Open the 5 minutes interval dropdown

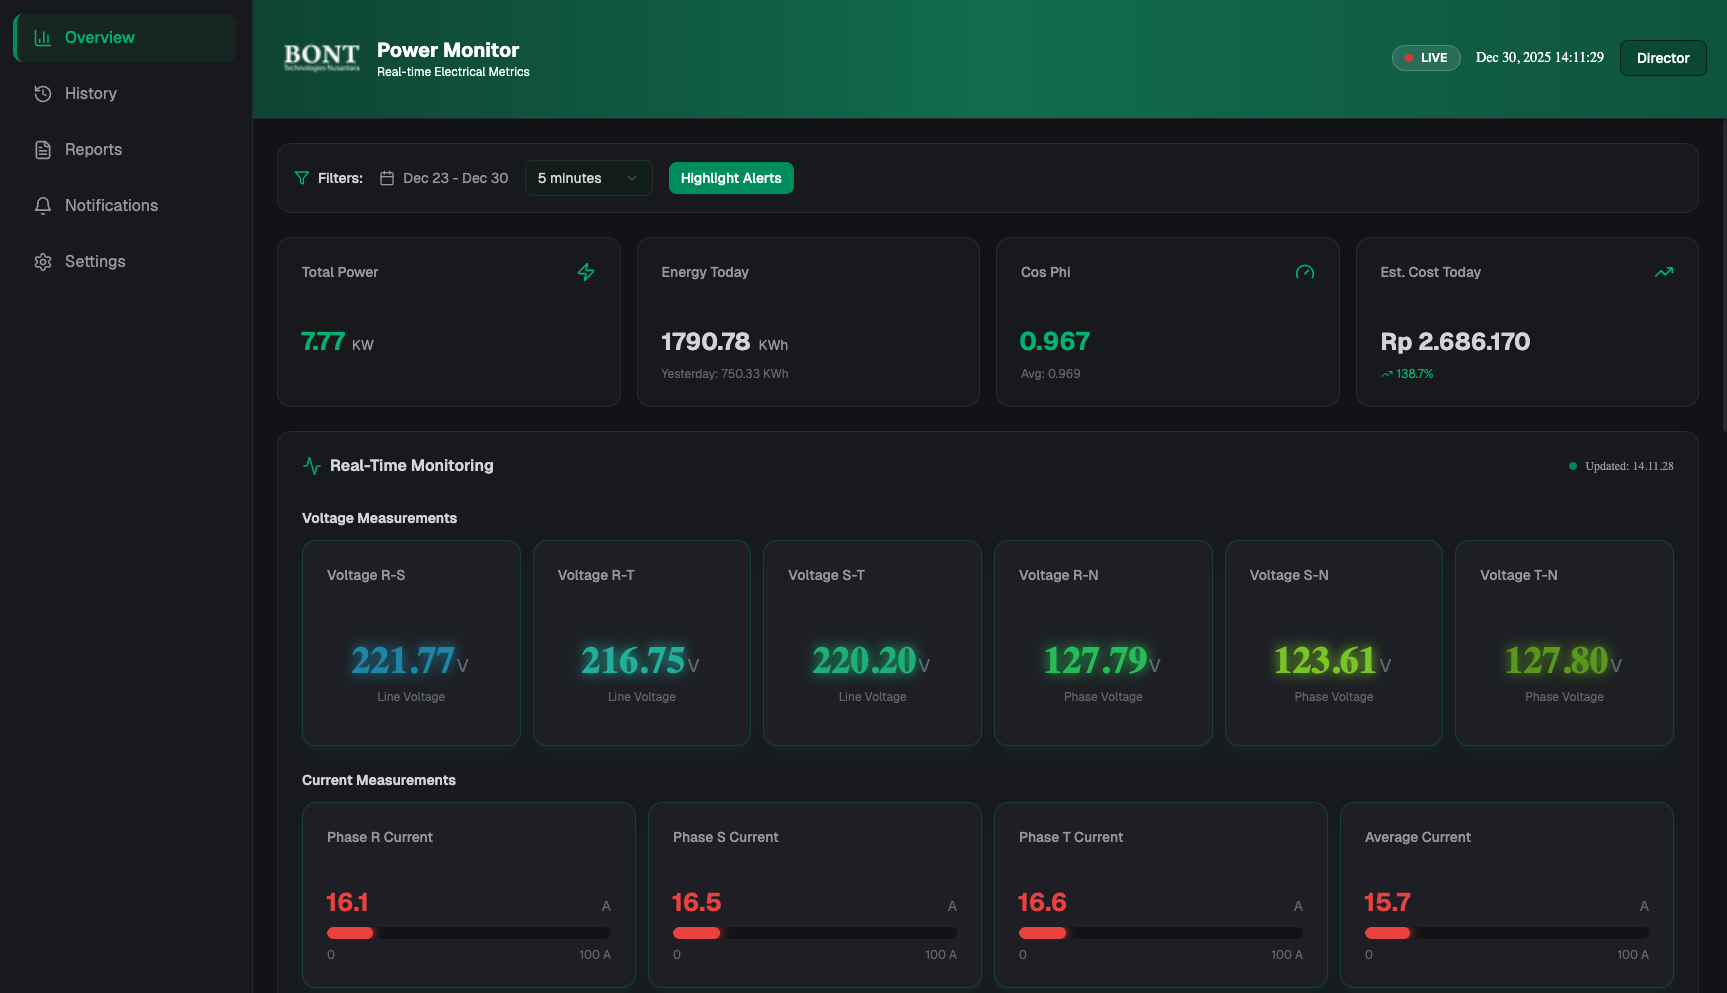588,178
